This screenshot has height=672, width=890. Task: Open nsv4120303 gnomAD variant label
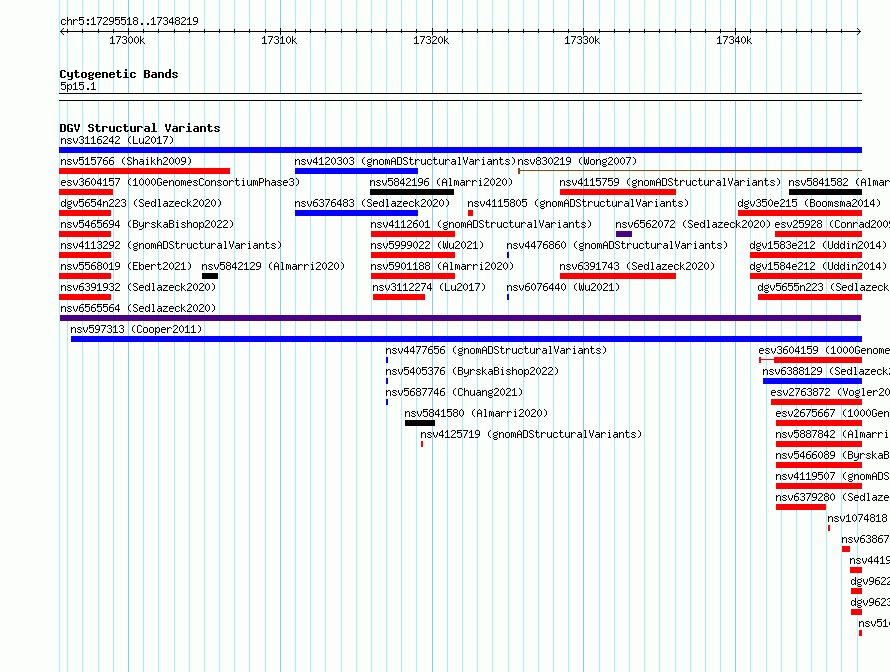click(405, 161)
